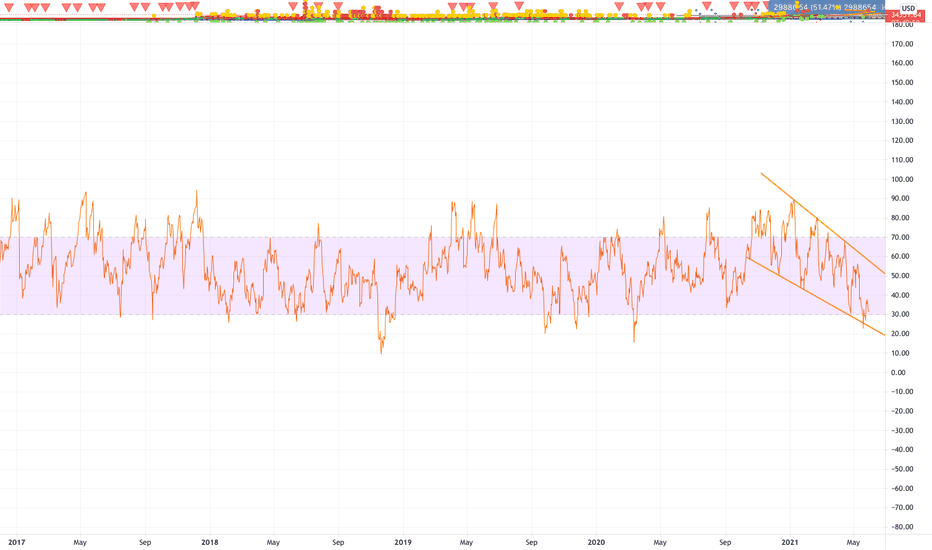Select the upper descending orange trendline
This screenshot has height=550, width=932.
pyautogui.click(x=823, y=224)
